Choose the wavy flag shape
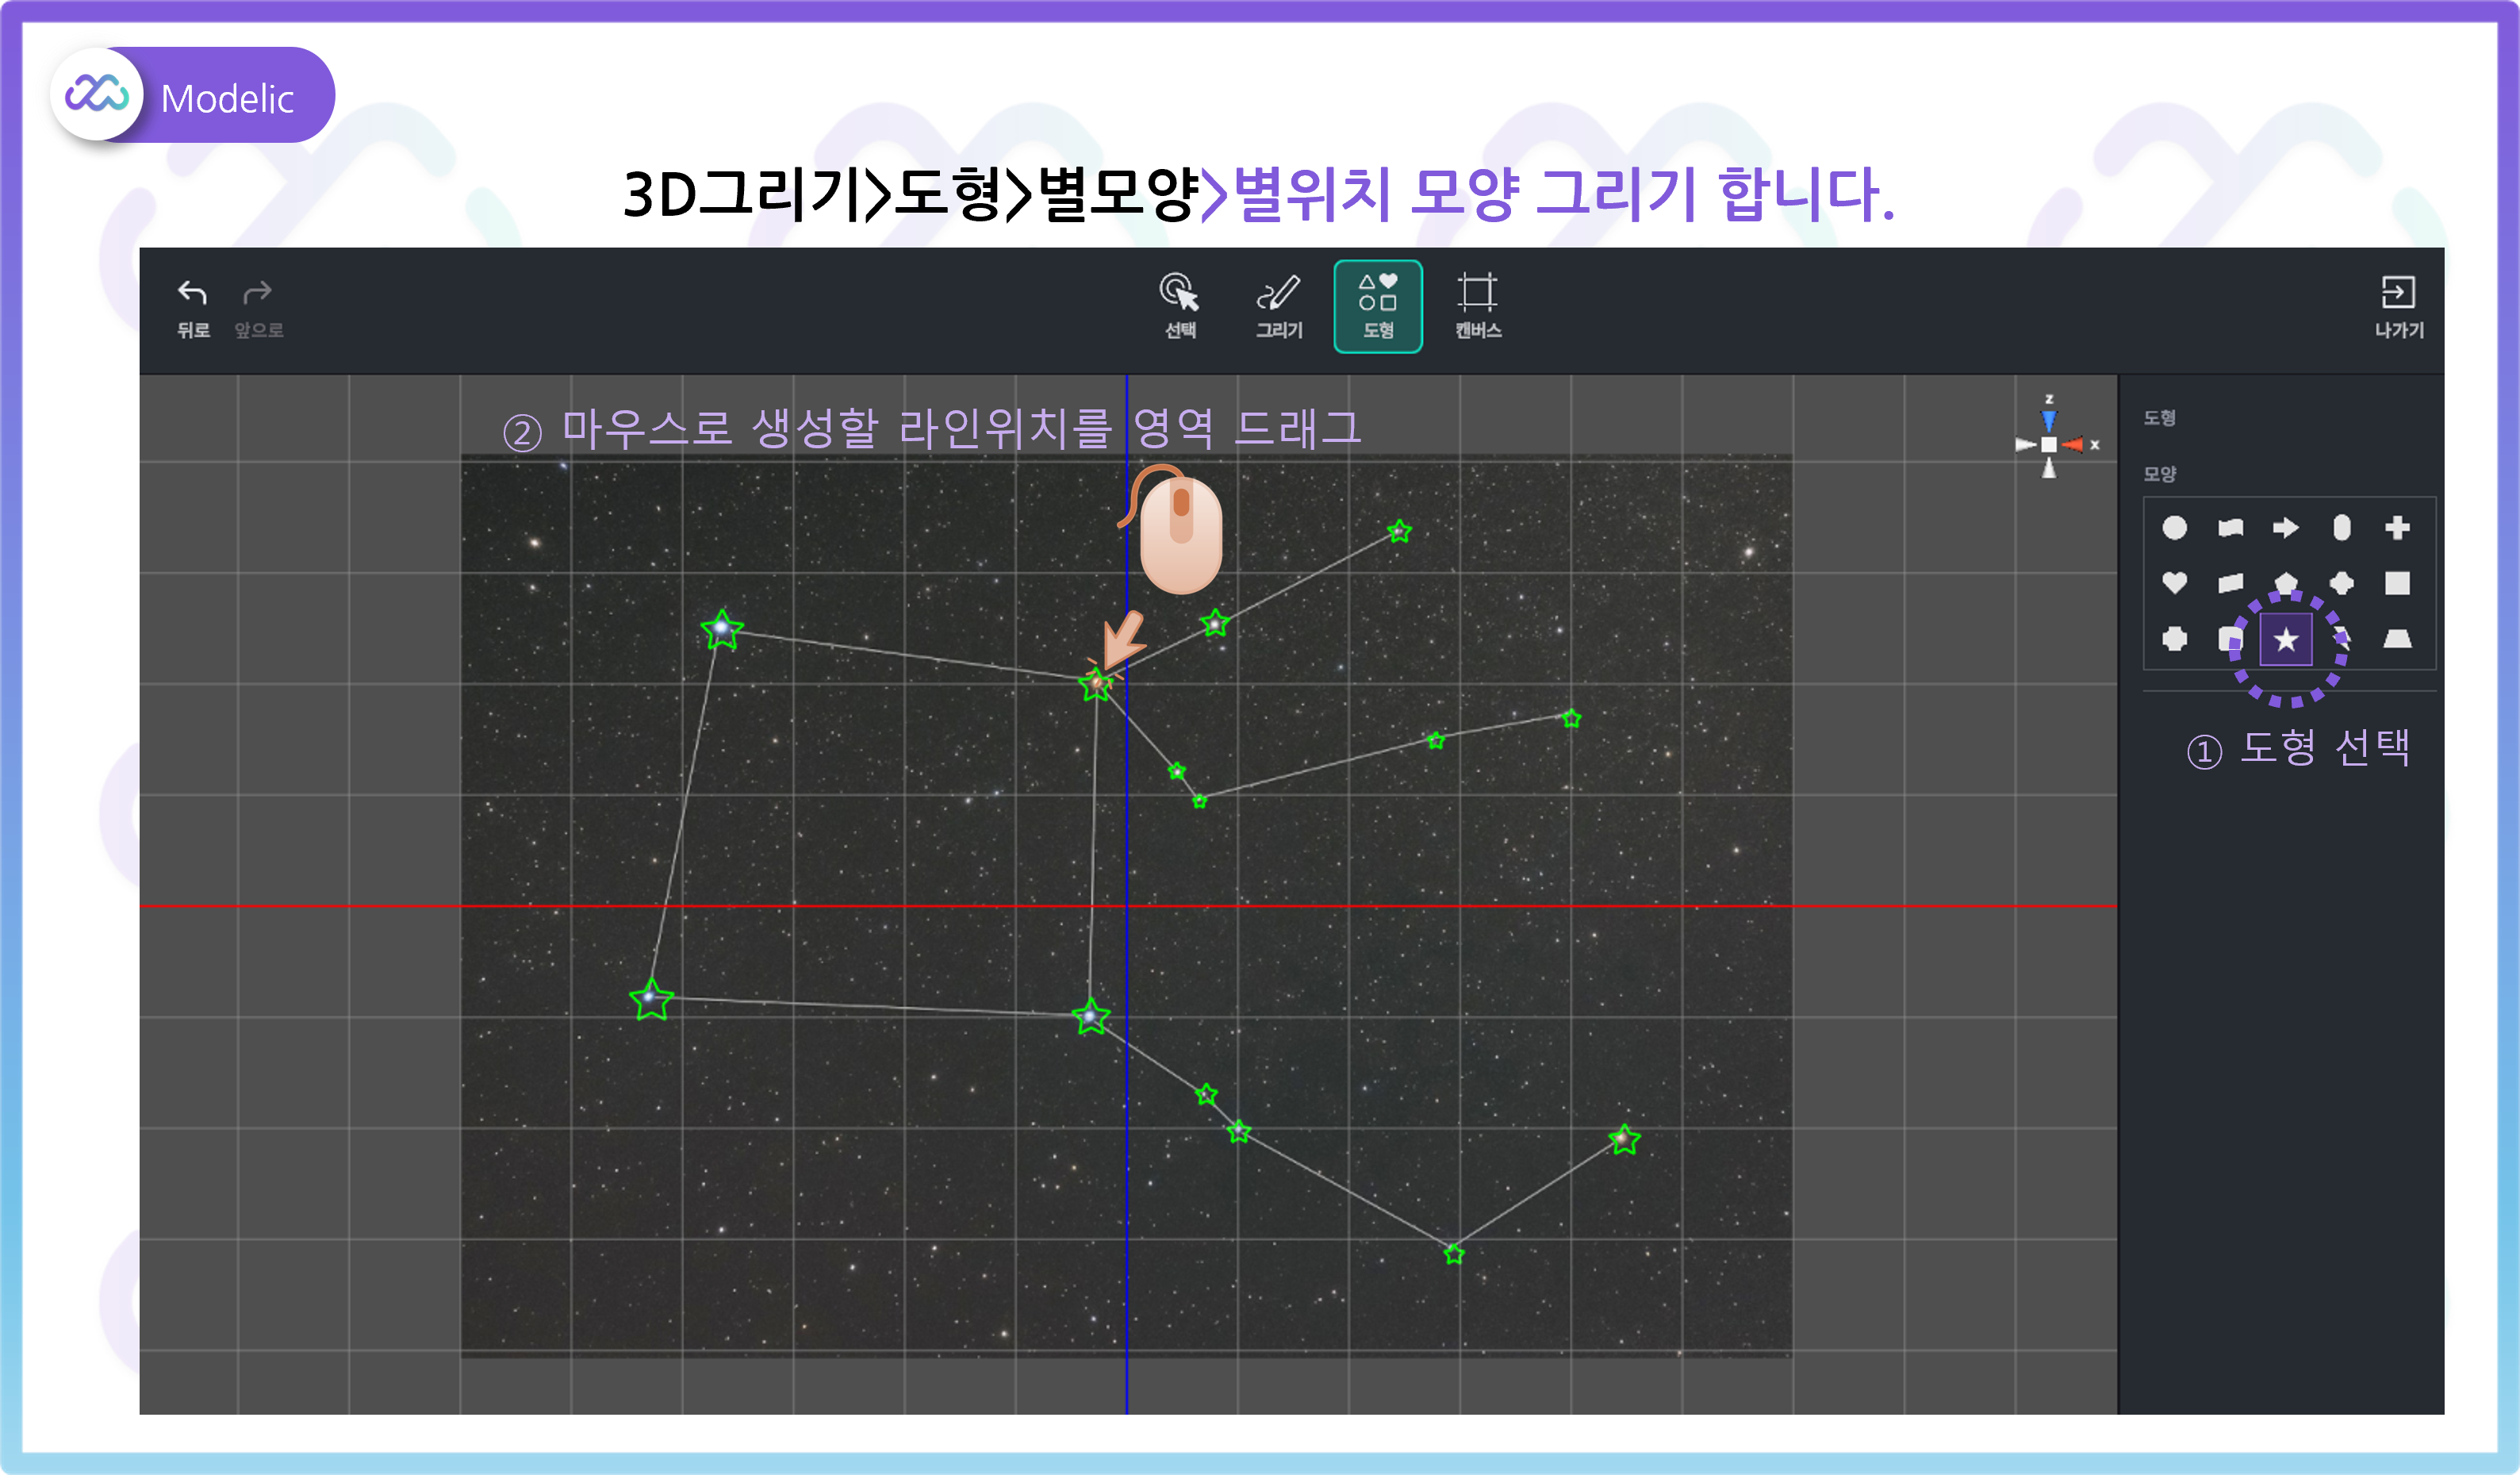 pyautogui.click(x=2230, y=527)
